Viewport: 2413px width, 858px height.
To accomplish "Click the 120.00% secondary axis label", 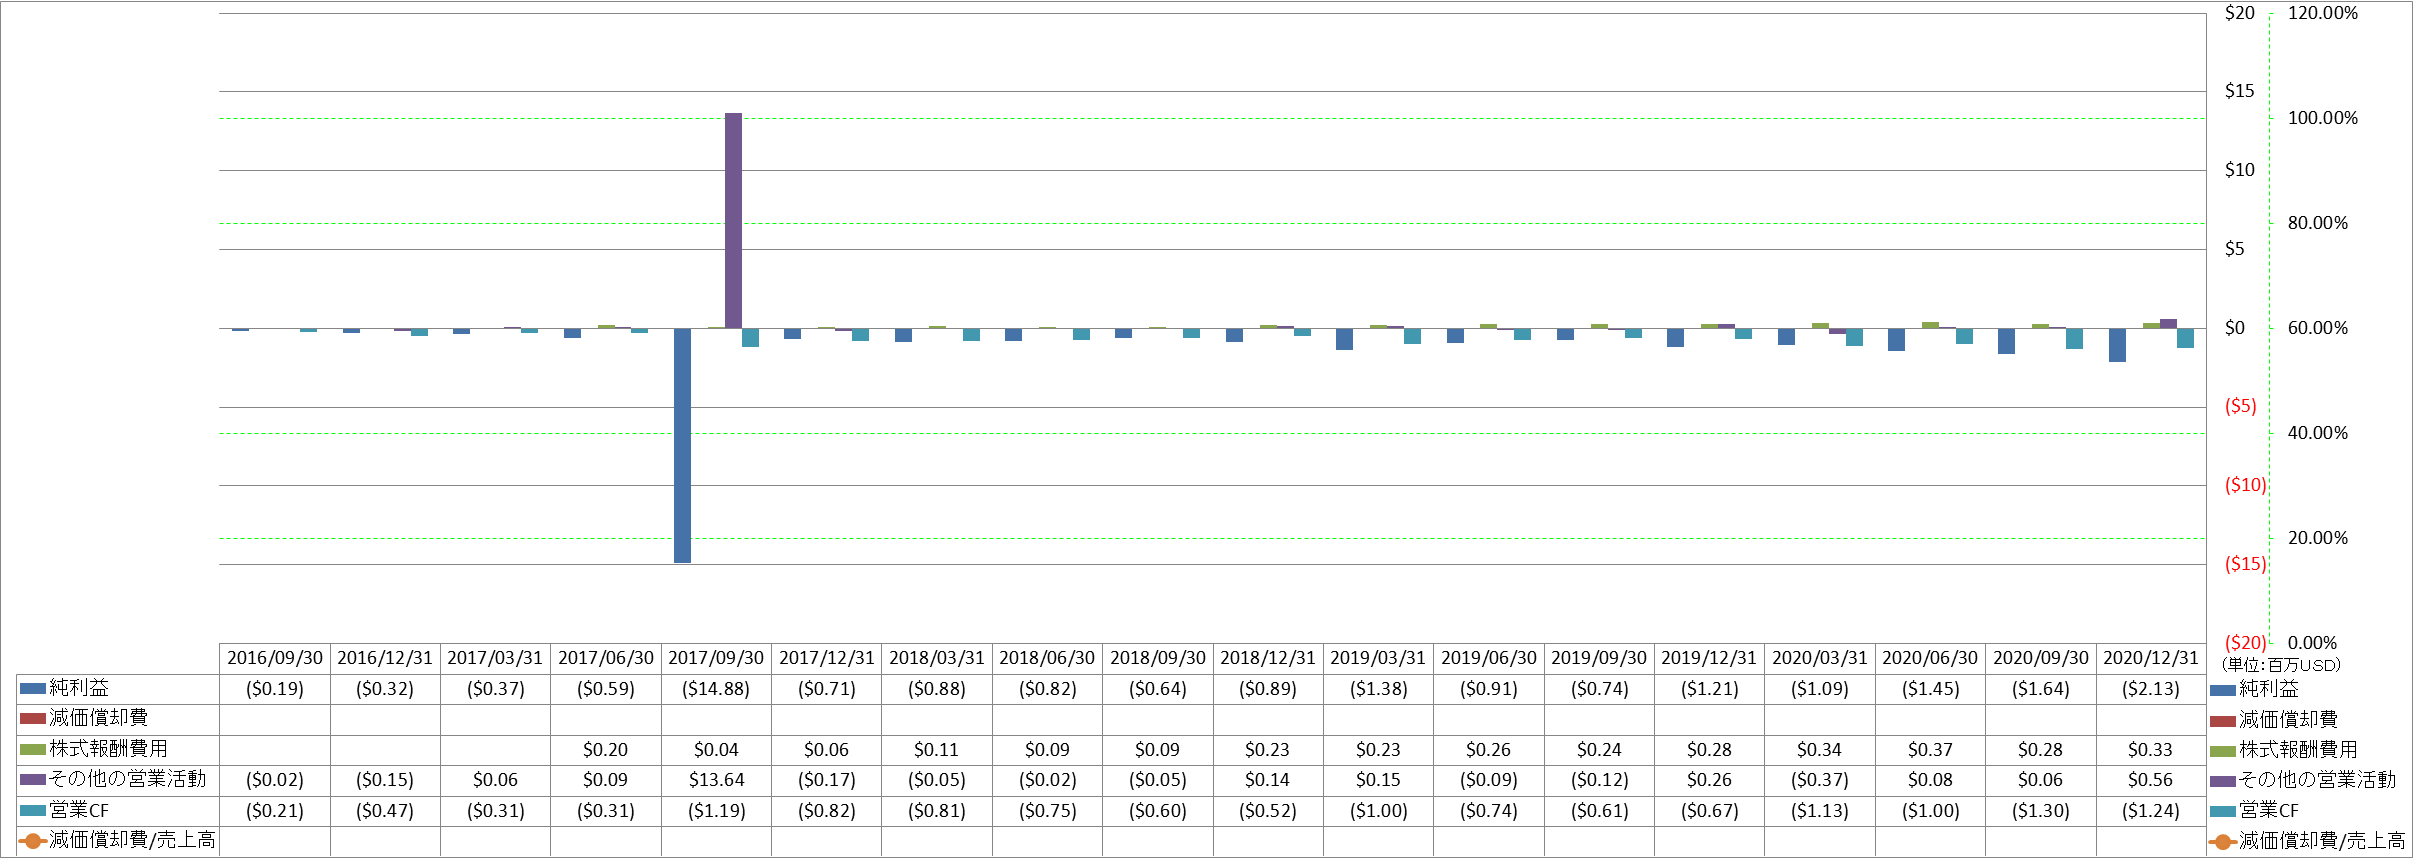I will tap(2322, 13).
